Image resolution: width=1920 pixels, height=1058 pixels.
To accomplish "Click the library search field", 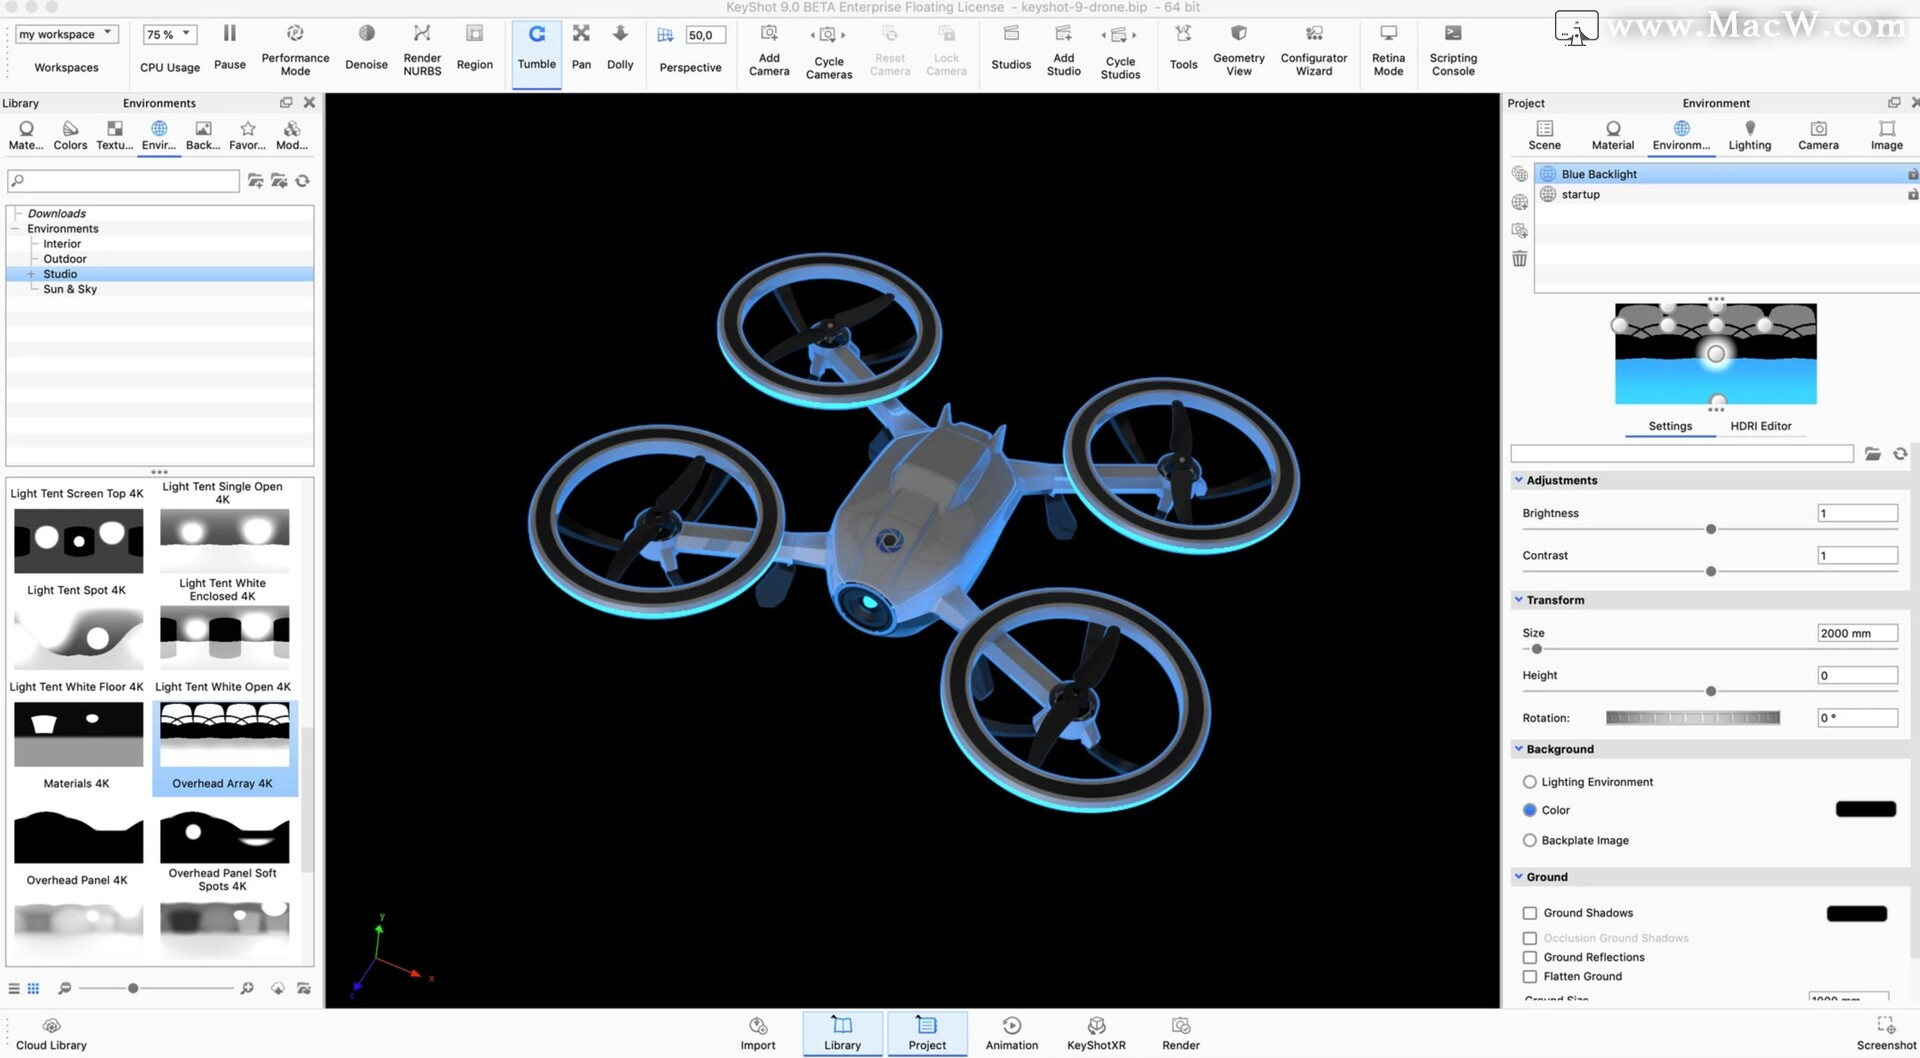I will pyautogui.click(x=123, y=181).
